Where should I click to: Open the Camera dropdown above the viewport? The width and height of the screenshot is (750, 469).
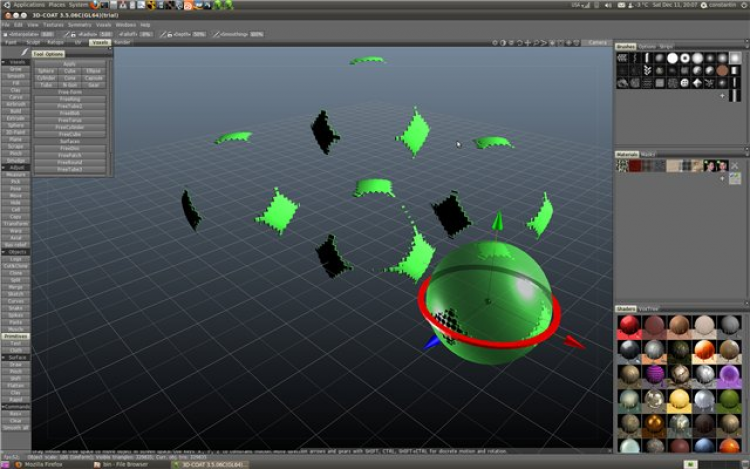(596, 42)
